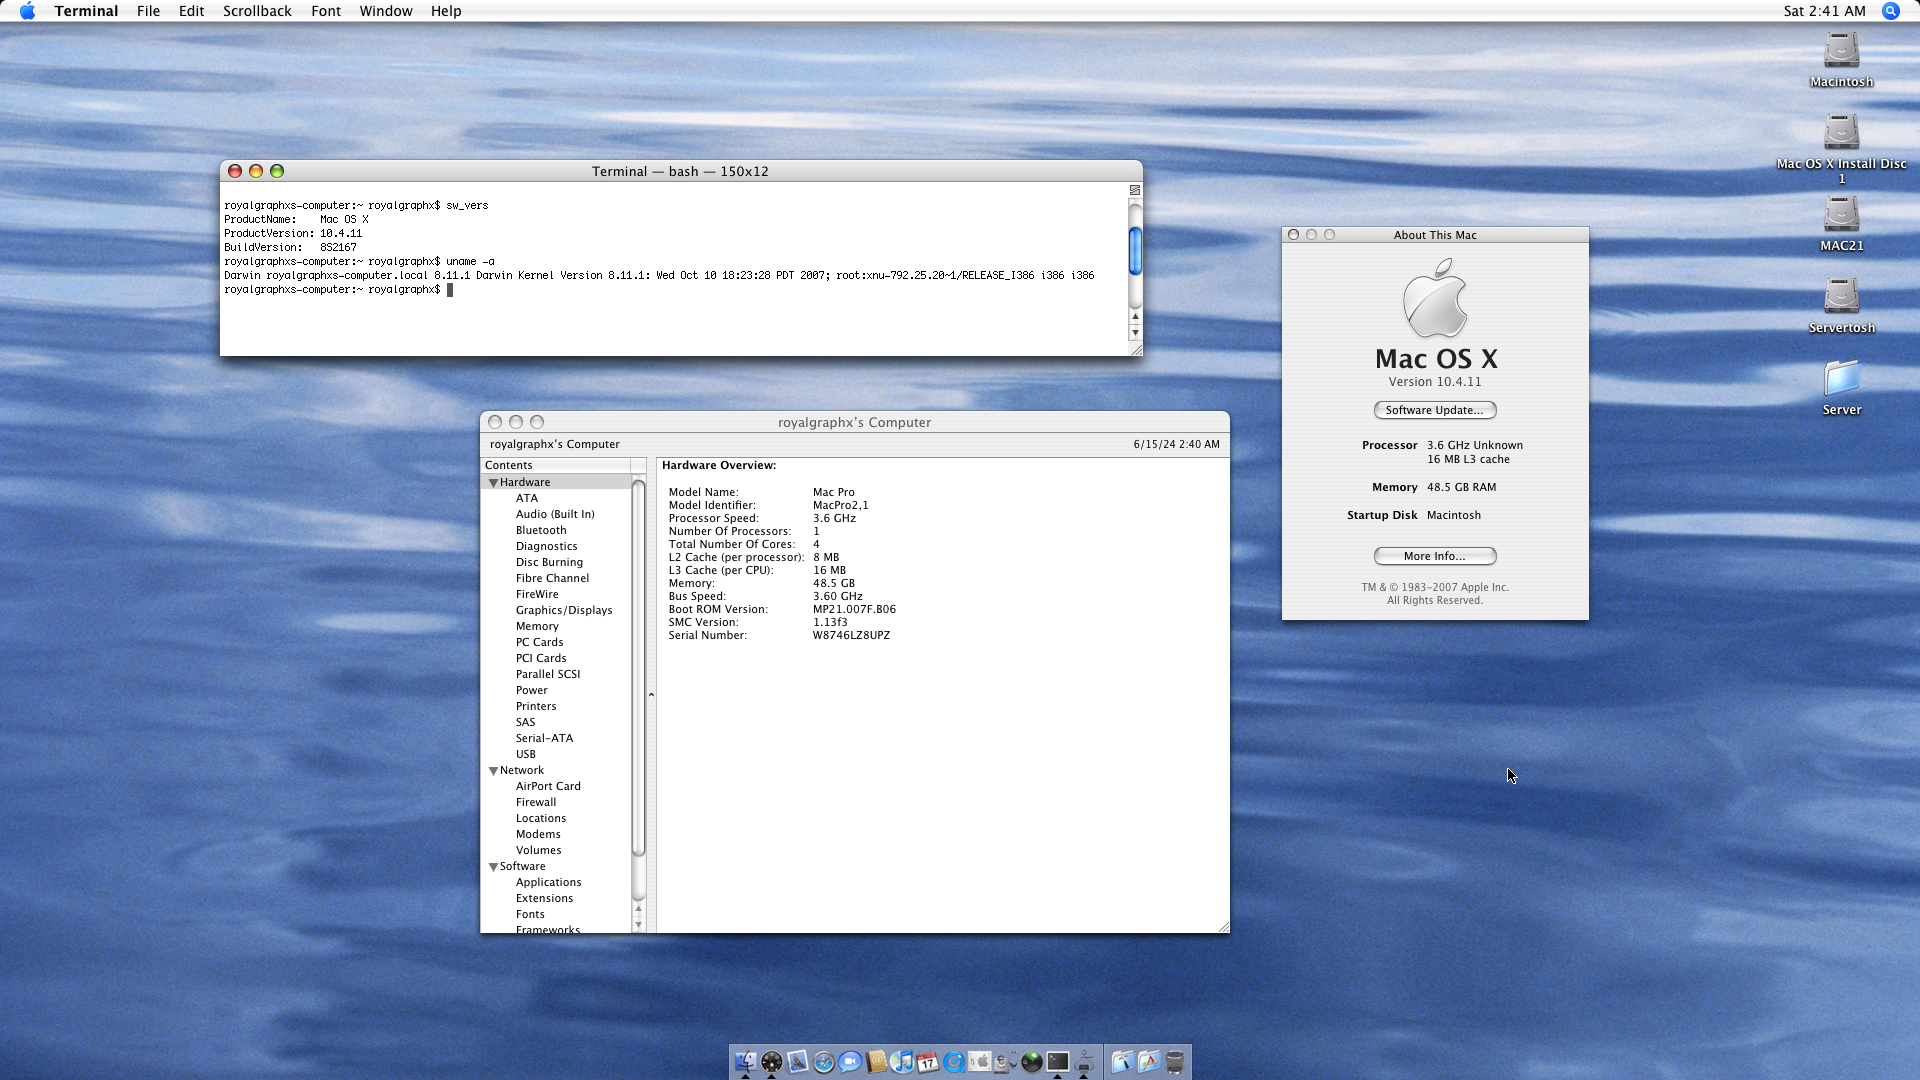This screenshot has height=1080, width=1920.
Task: Open the File menu
Action: coord(148,11)
